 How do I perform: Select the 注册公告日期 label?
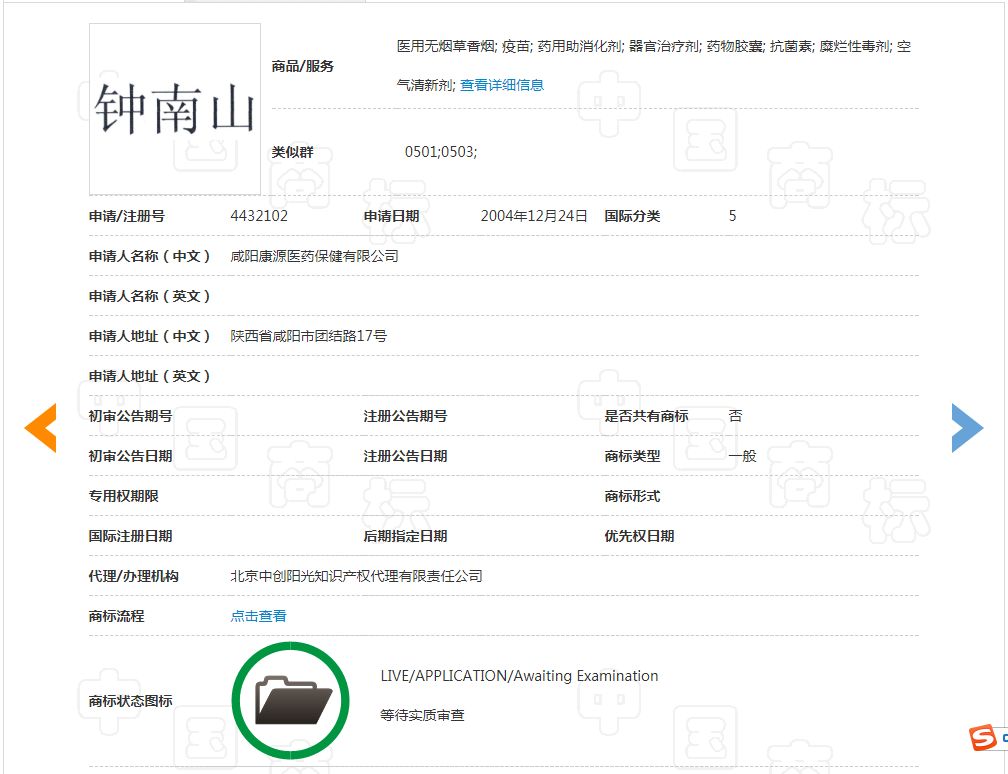pyautogui.click(x=406, y=456)
